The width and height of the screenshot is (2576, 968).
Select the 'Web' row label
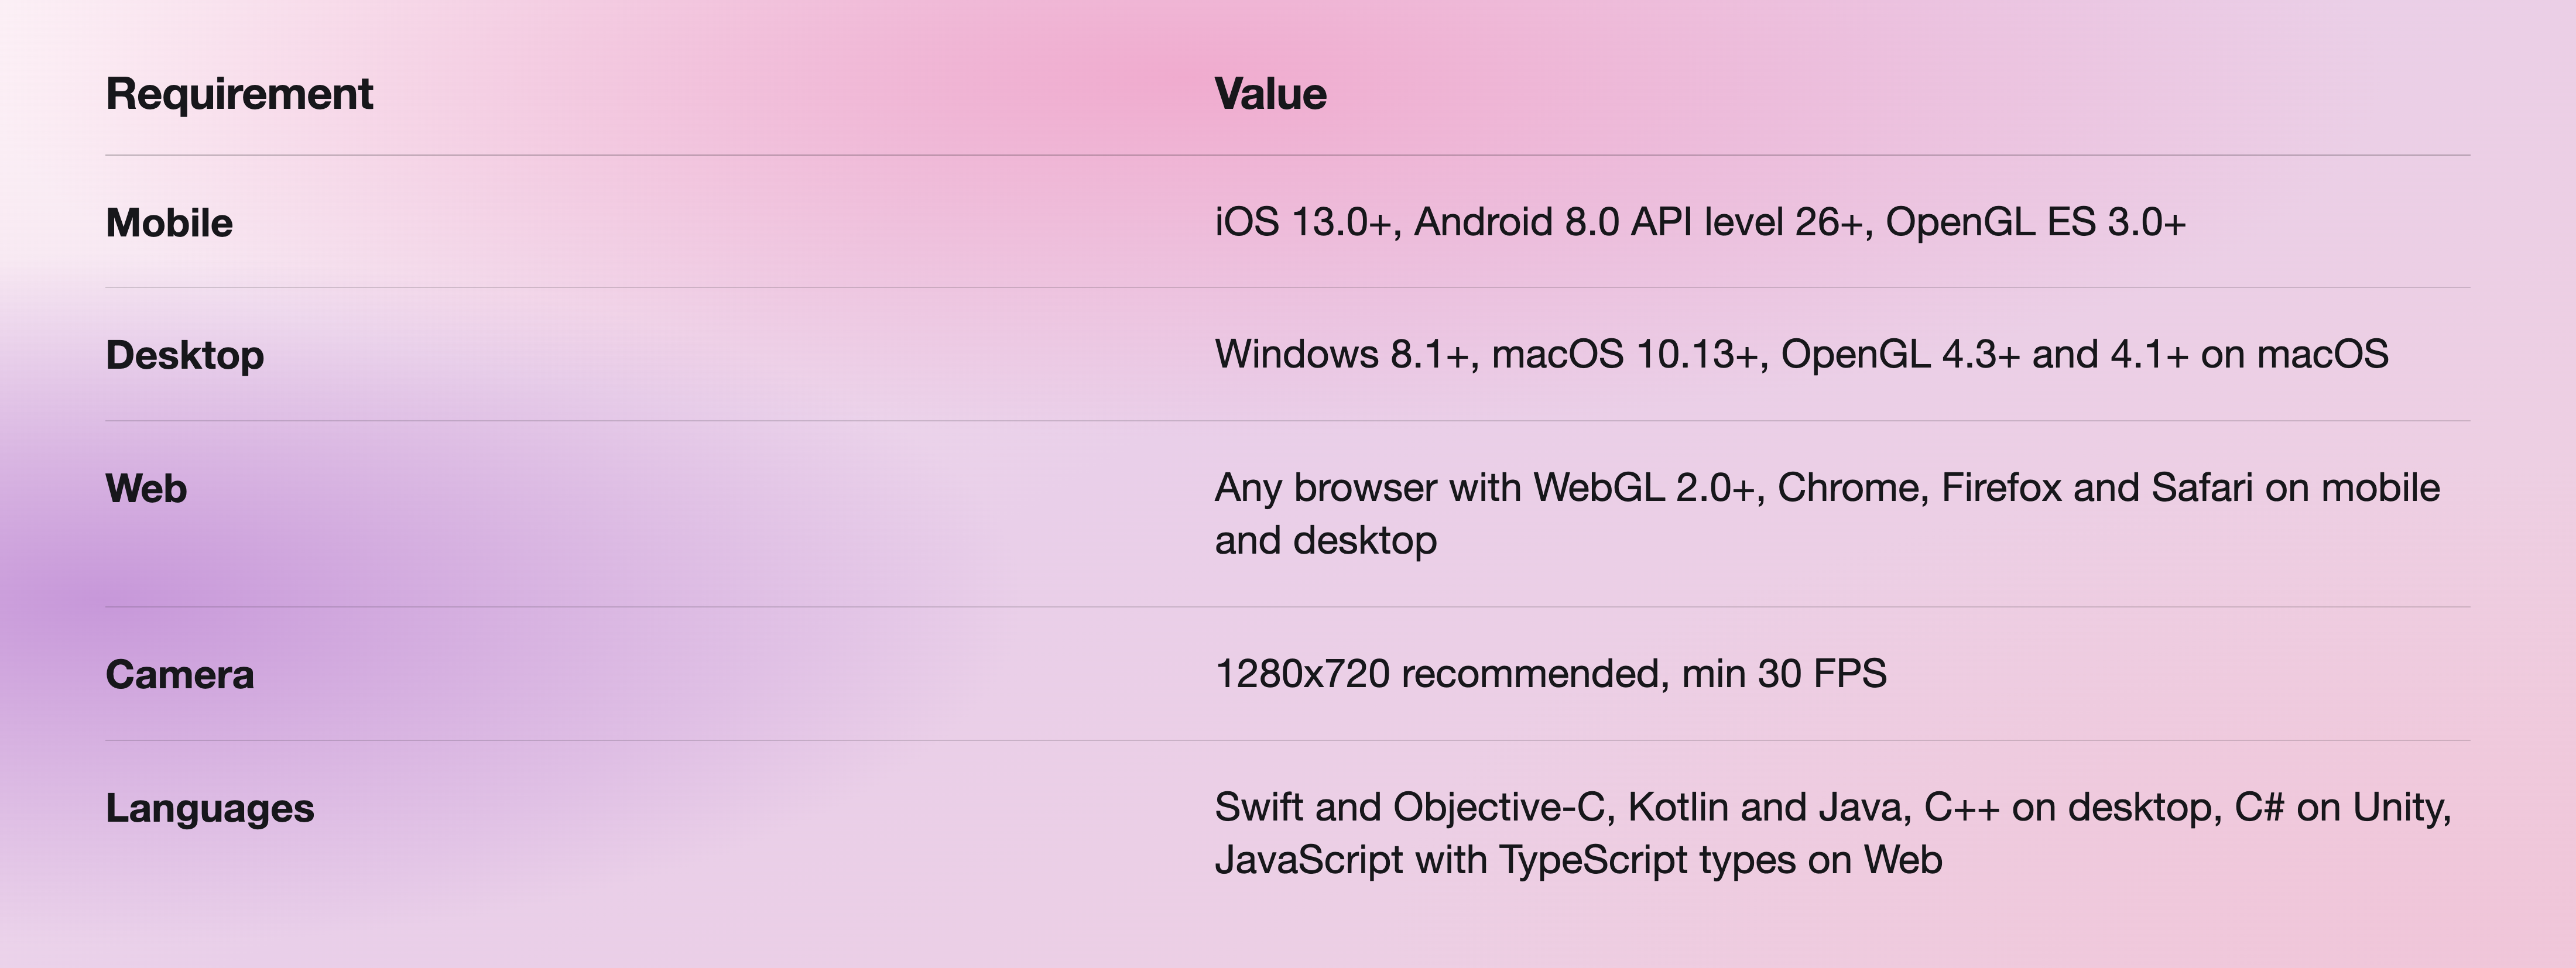click(146, 488)
